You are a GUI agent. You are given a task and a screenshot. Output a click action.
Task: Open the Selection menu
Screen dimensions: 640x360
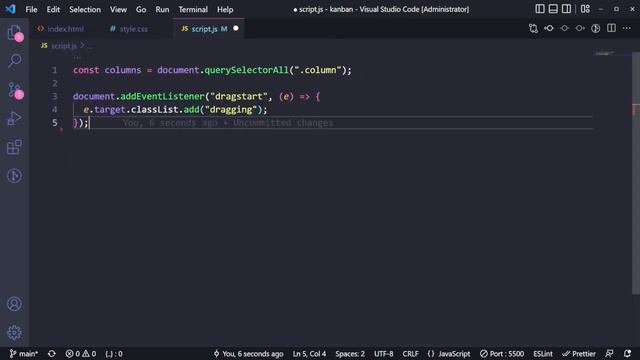click(85, 9)
